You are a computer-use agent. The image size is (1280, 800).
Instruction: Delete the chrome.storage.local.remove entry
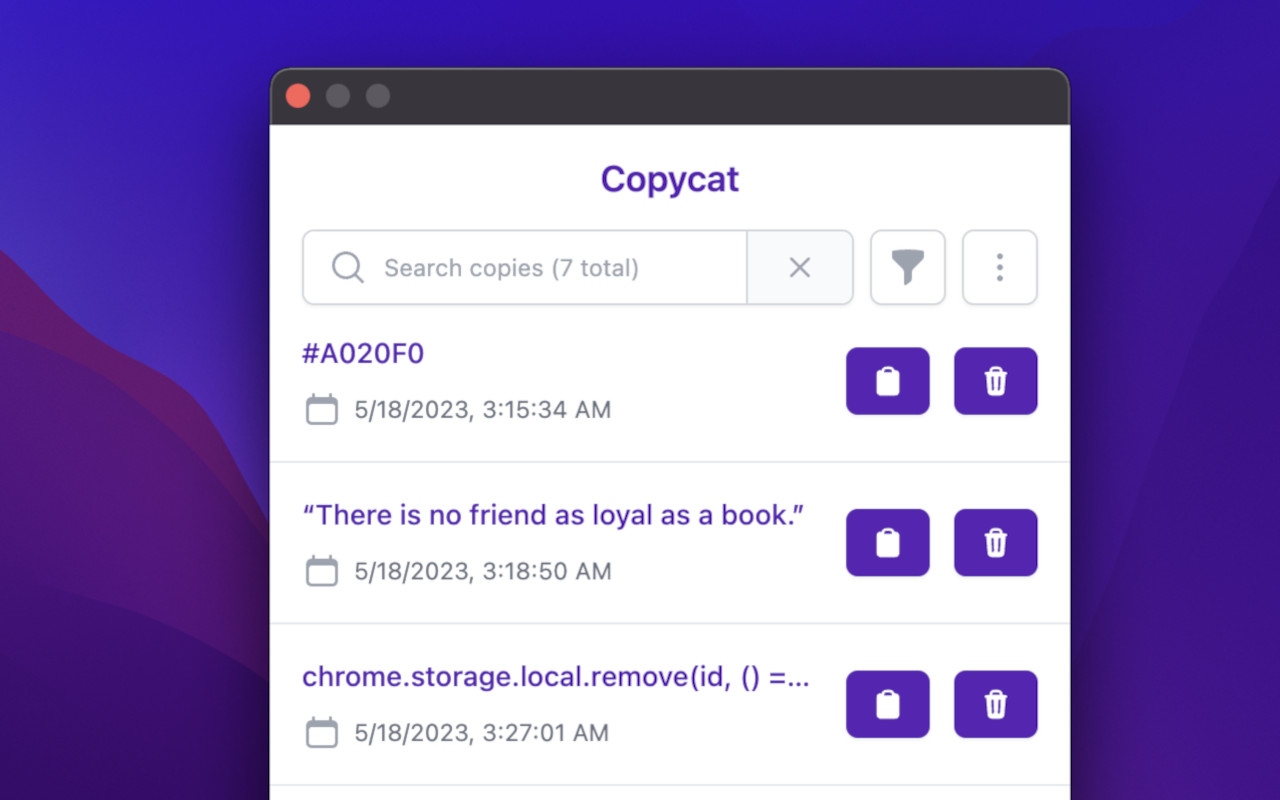coord(996,705)
